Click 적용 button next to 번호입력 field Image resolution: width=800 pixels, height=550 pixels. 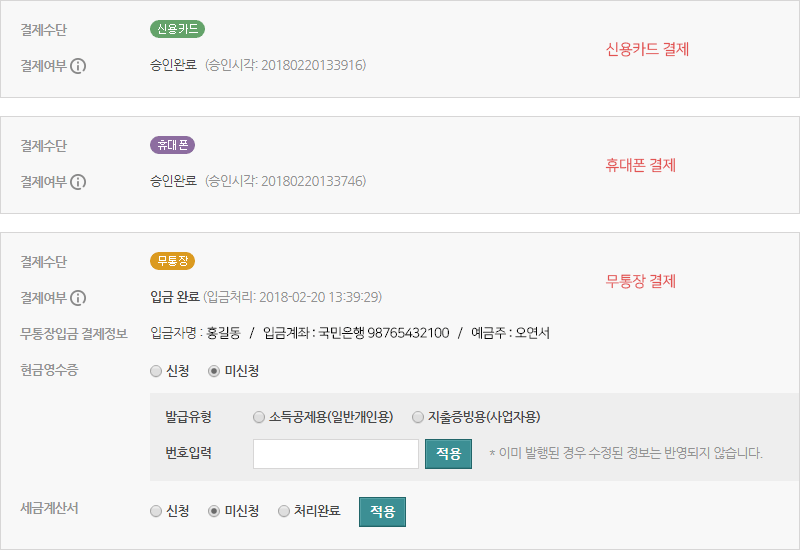coord(448,454)
